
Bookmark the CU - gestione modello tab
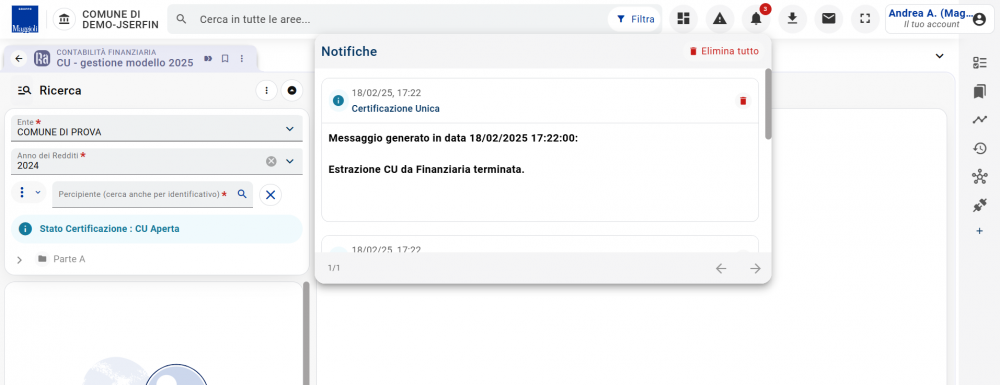click(225, 58)
